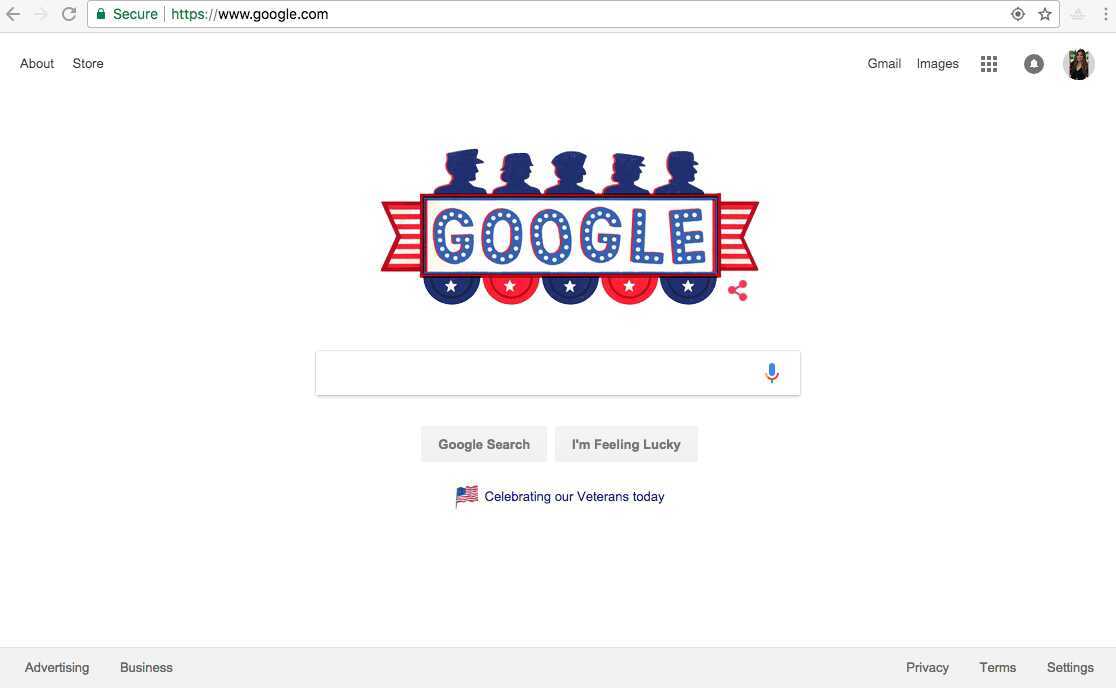Screen dimensions: 1116x688
Task: Open the notifications bell icon
Action: (1033, 64)
